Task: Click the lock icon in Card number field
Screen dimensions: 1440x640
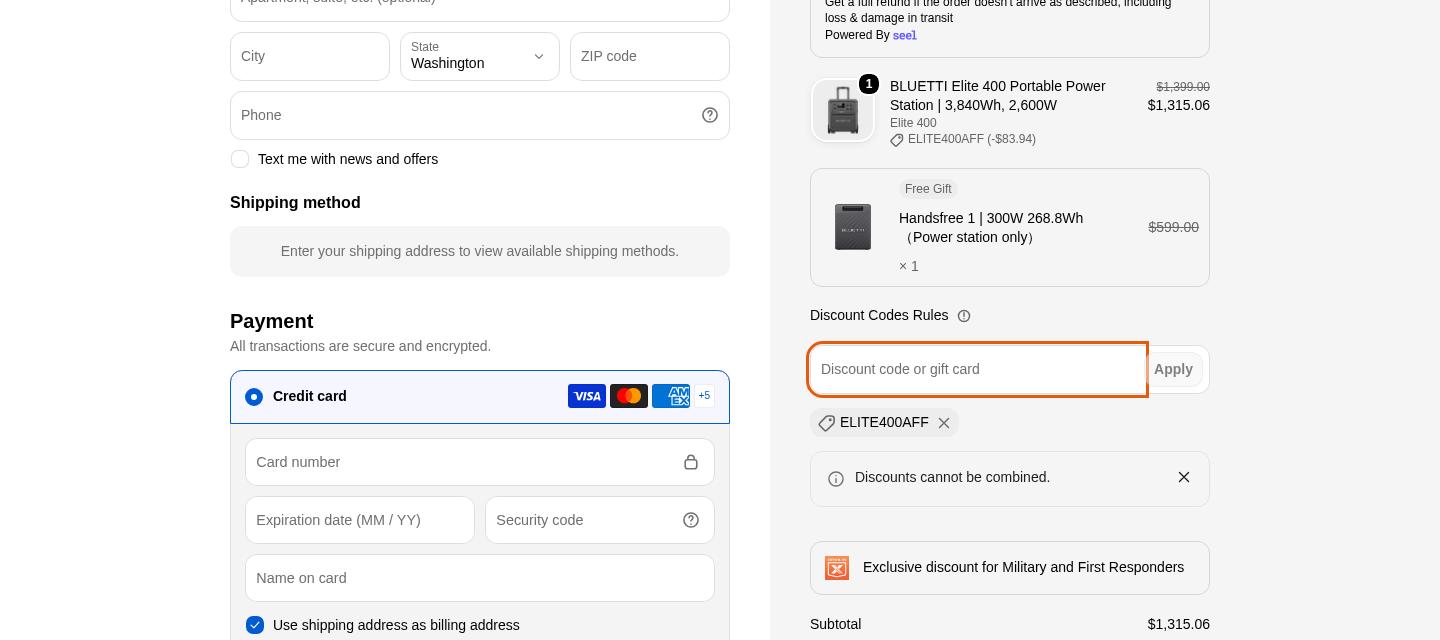Action: pos(691,462)
